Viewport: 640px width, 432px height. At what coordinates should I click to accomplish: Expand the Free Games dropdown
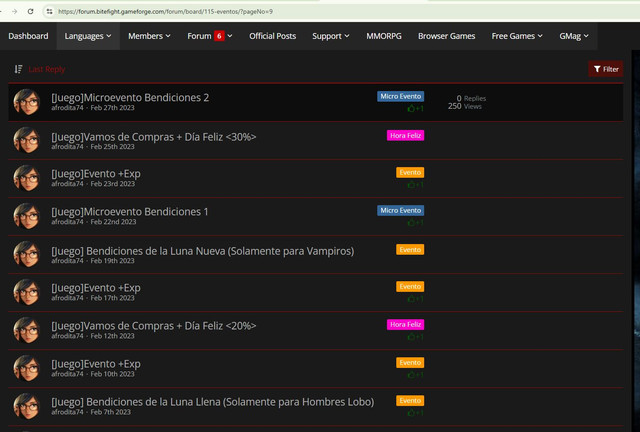pyautogui.click(x=517, y=36)
